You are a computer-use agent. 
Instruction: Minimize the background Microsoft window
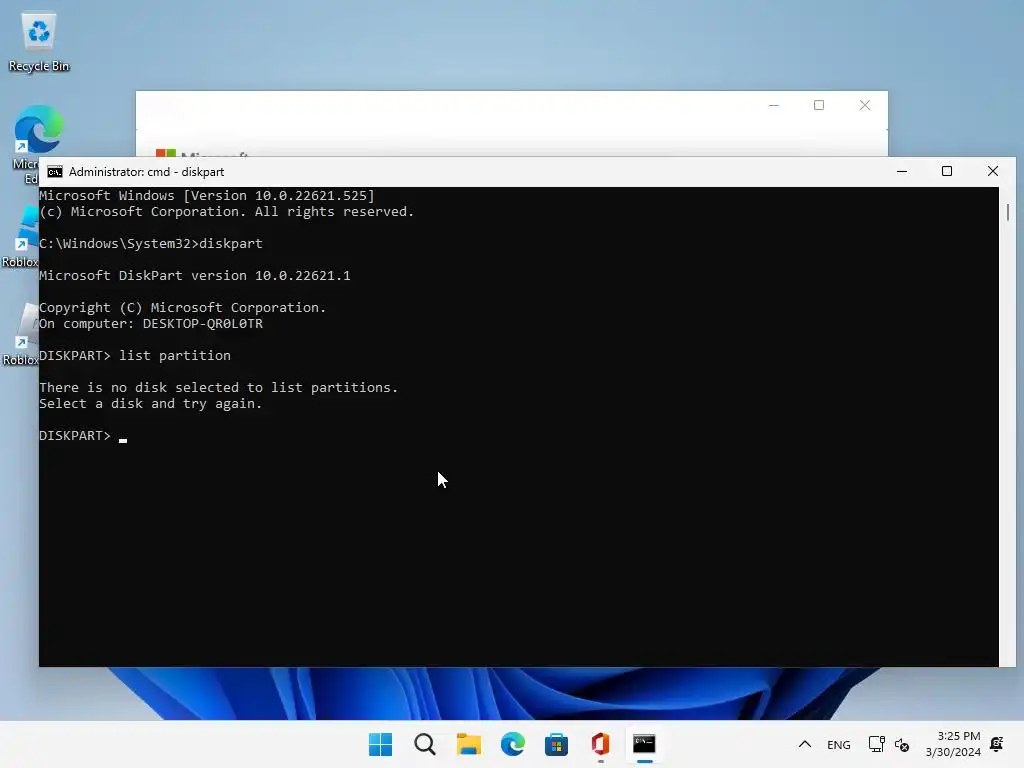point(774,105)
